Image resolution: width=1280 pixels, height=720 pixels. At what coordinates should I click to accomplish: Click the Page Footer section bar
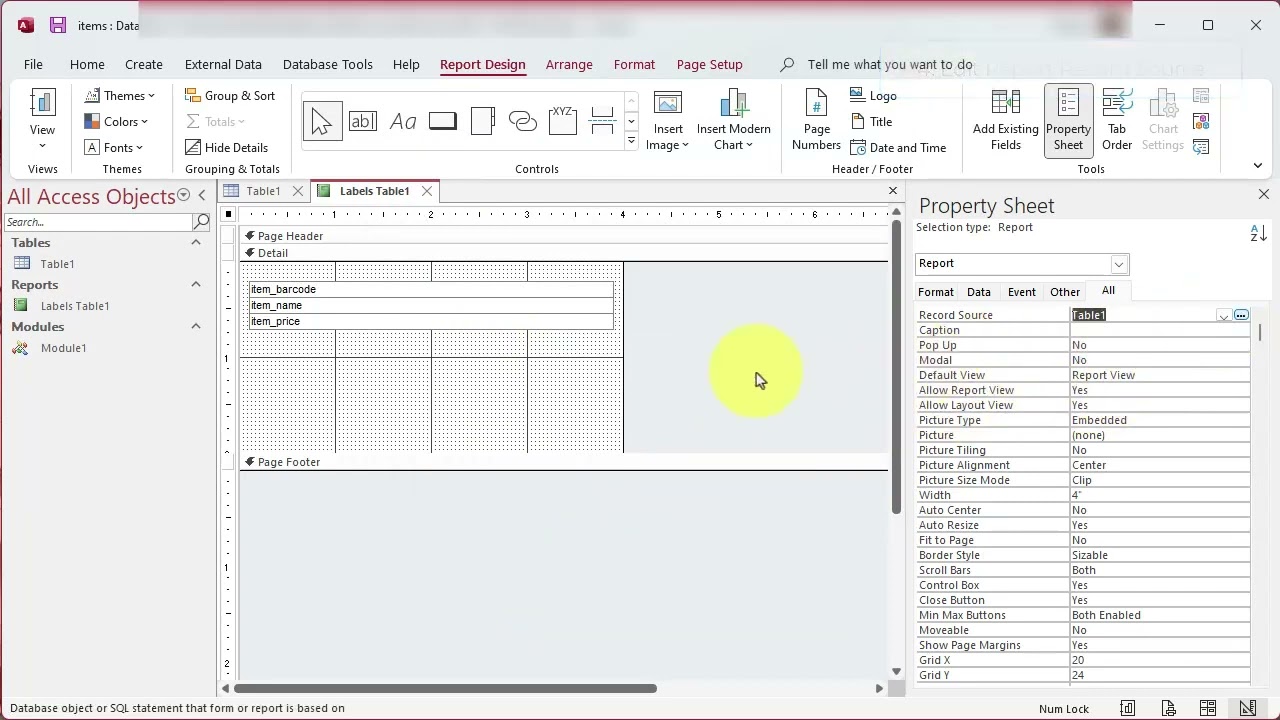tap(565, 462)
